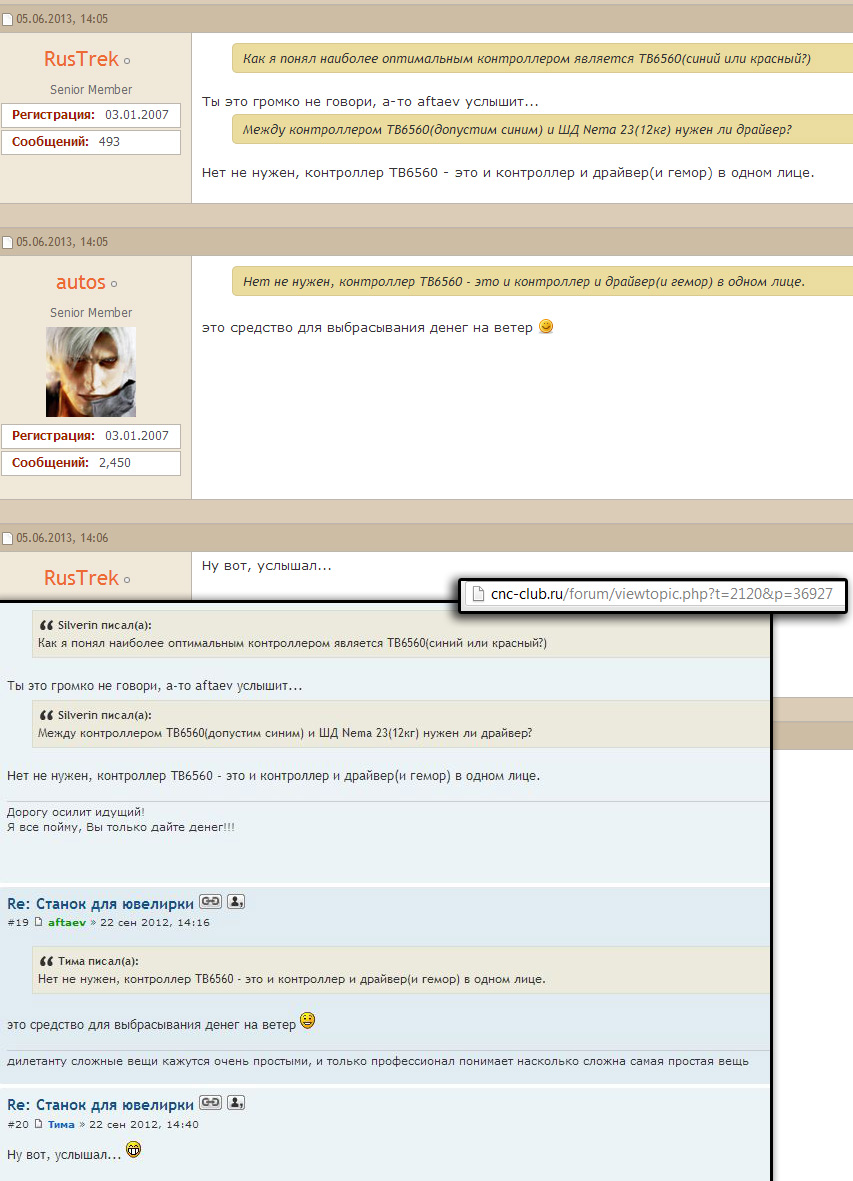The width and height of the screenshot is (853, 1181).
Task: Click date '22 сен 2012, 14:40'
Action: 144,1125
